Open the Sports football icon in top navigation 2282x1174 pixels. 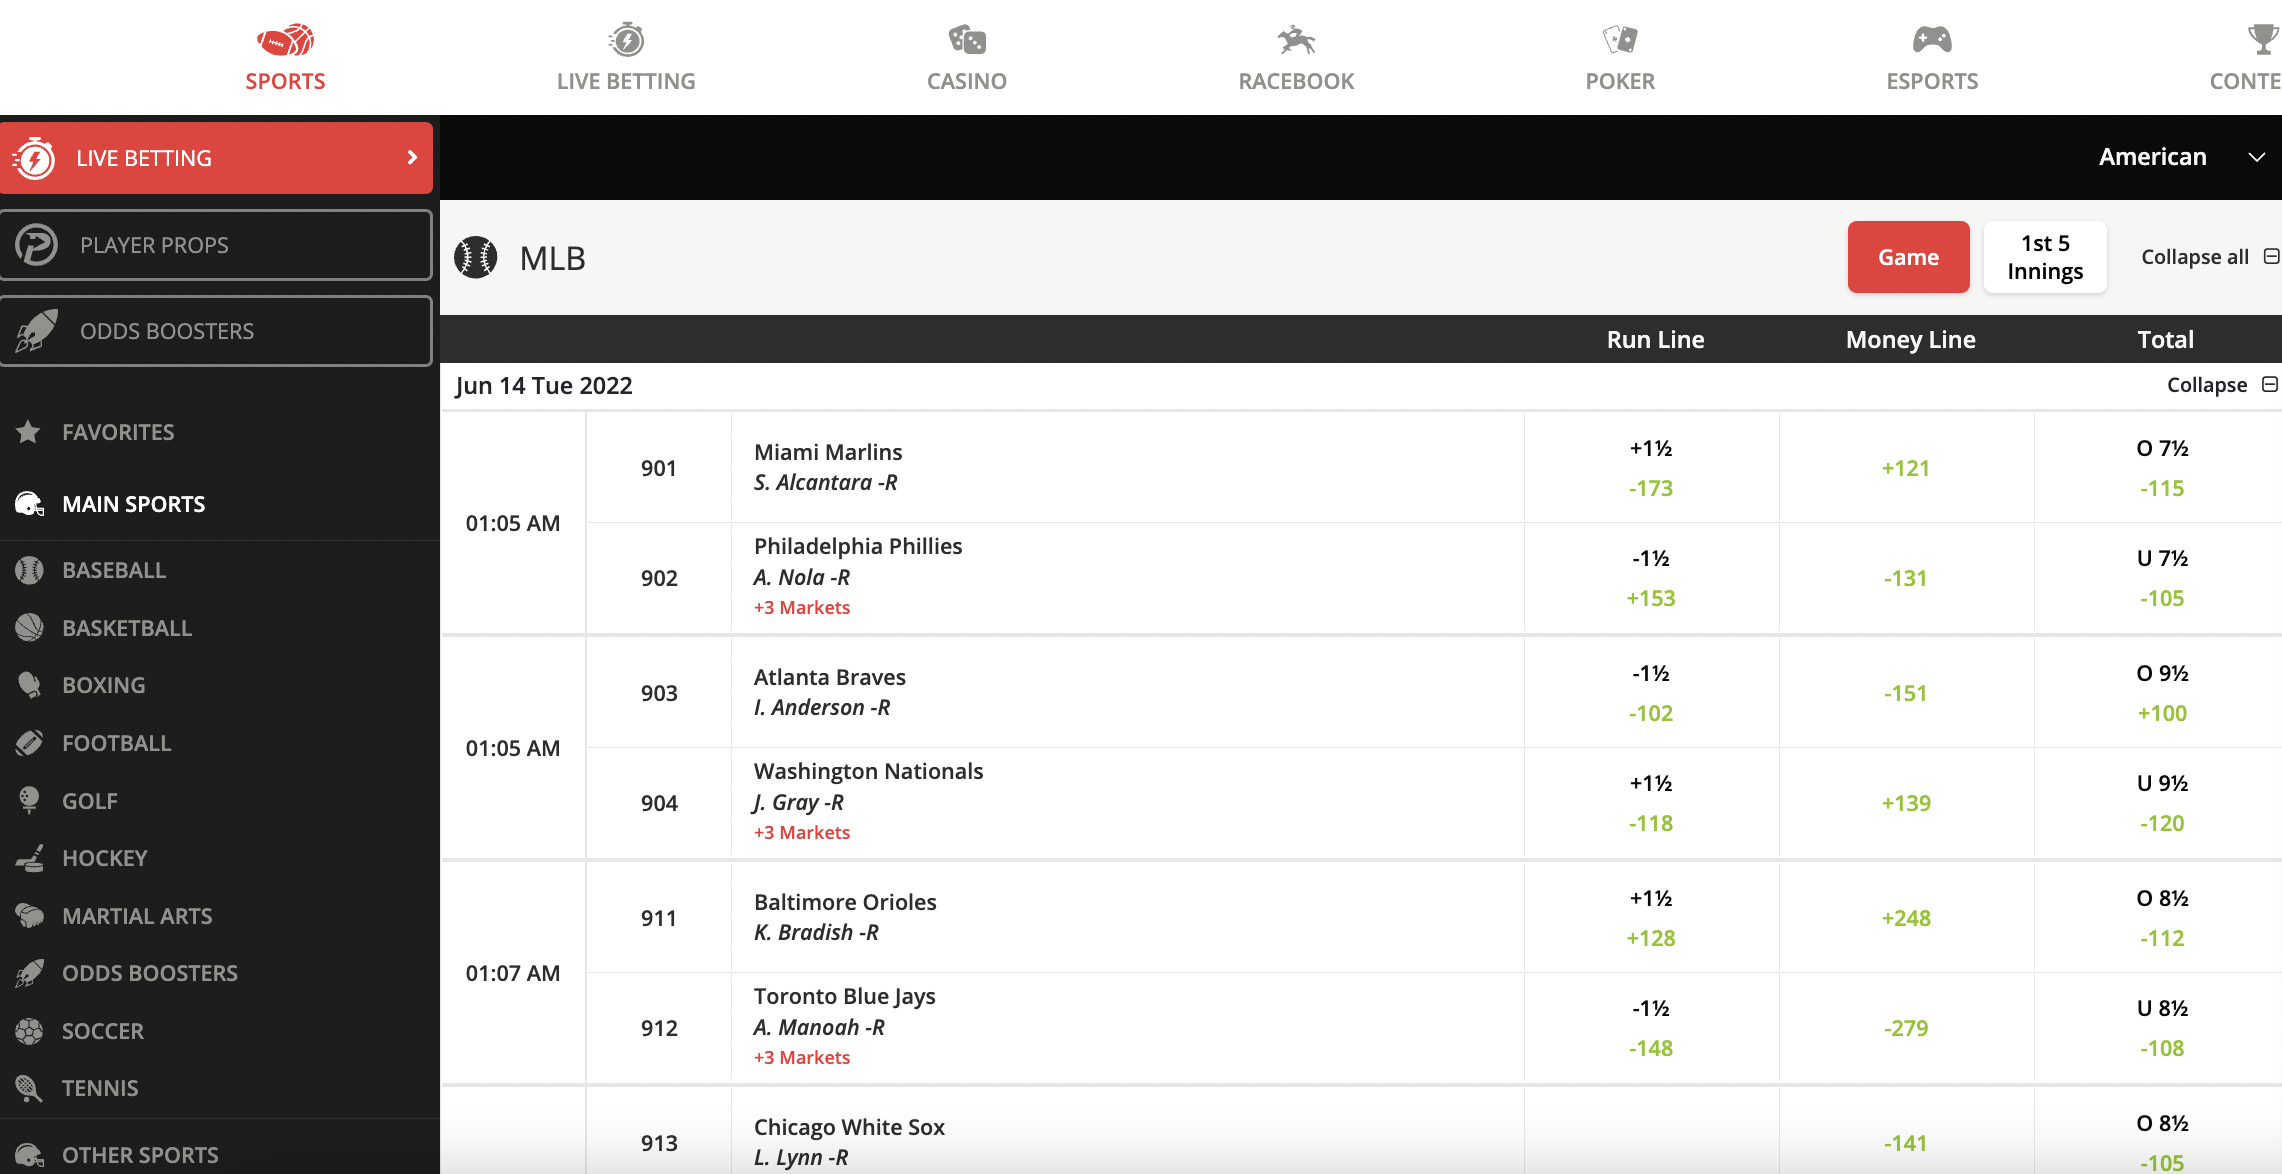[x=285, y=40]
